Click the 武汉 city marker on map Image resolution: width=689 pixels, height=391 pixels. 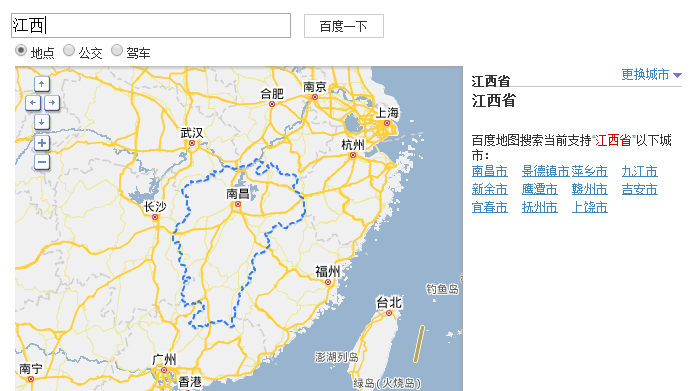192,143
